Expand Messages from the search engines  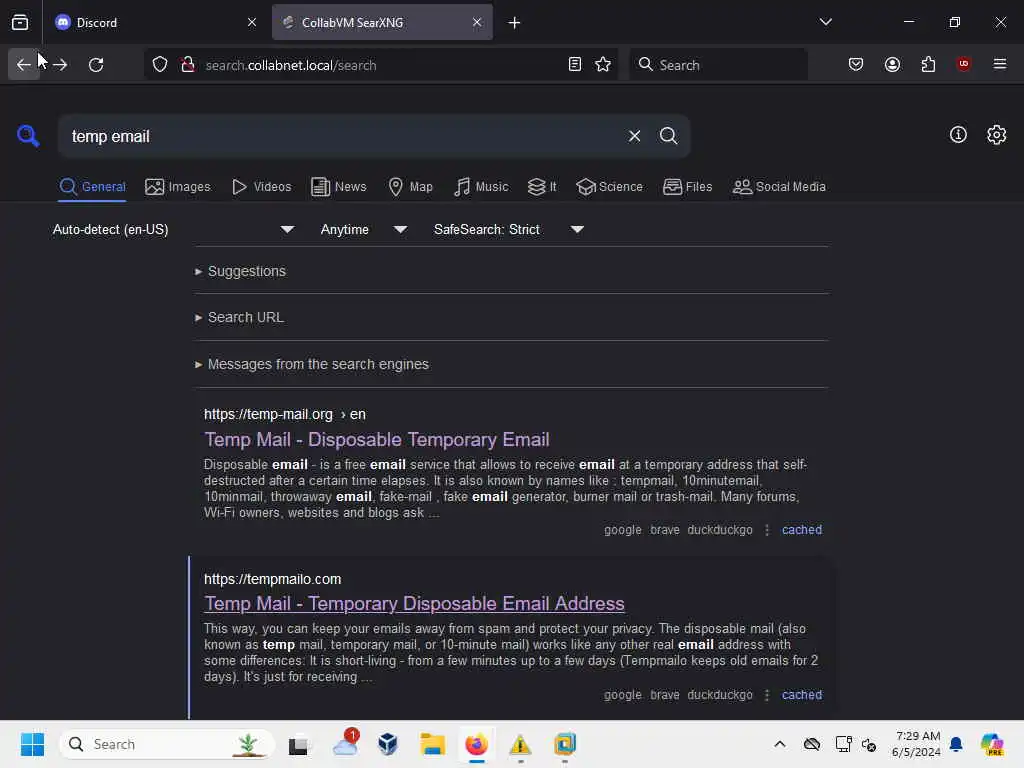[312, 364]
